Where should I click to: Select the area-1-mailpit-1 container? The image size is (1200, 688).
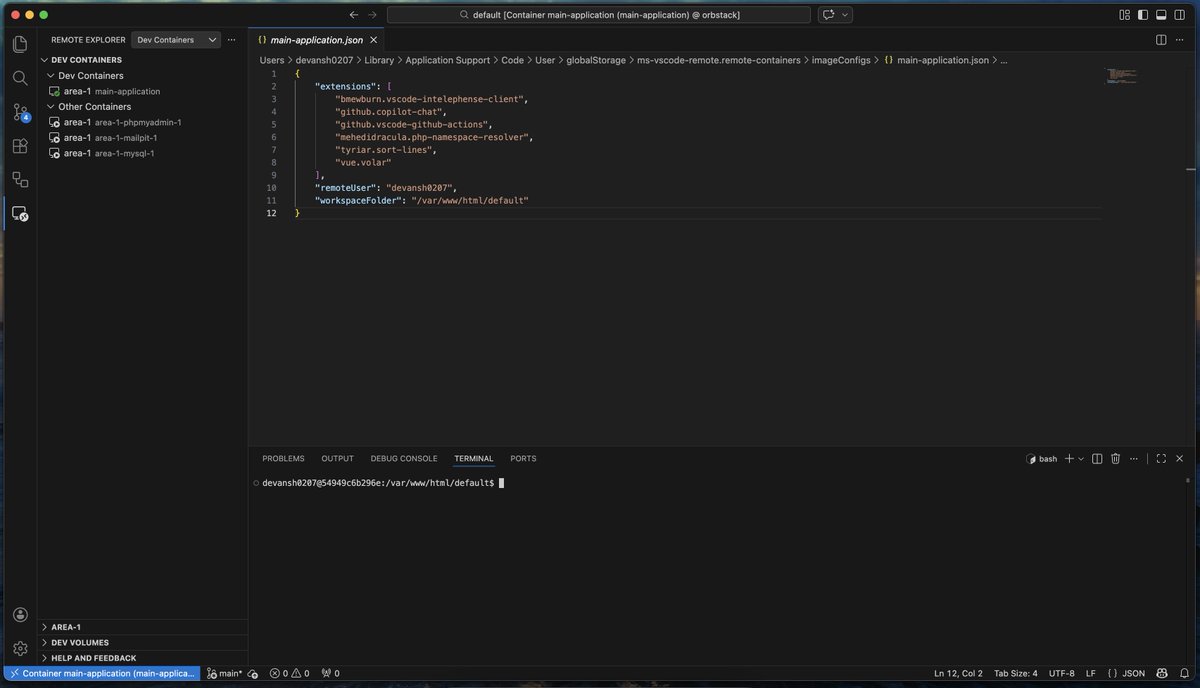[x=143, y=138]
